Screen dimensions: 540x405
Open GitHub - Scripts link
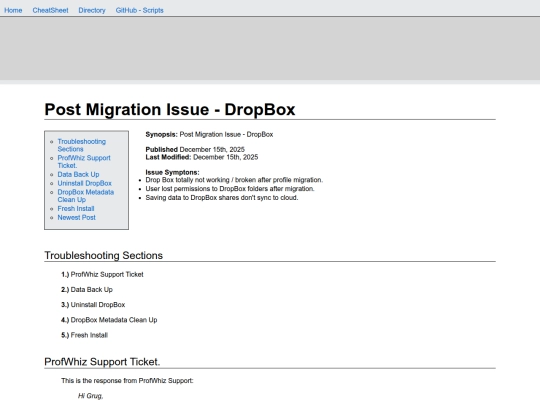click(x=139, y=10)
